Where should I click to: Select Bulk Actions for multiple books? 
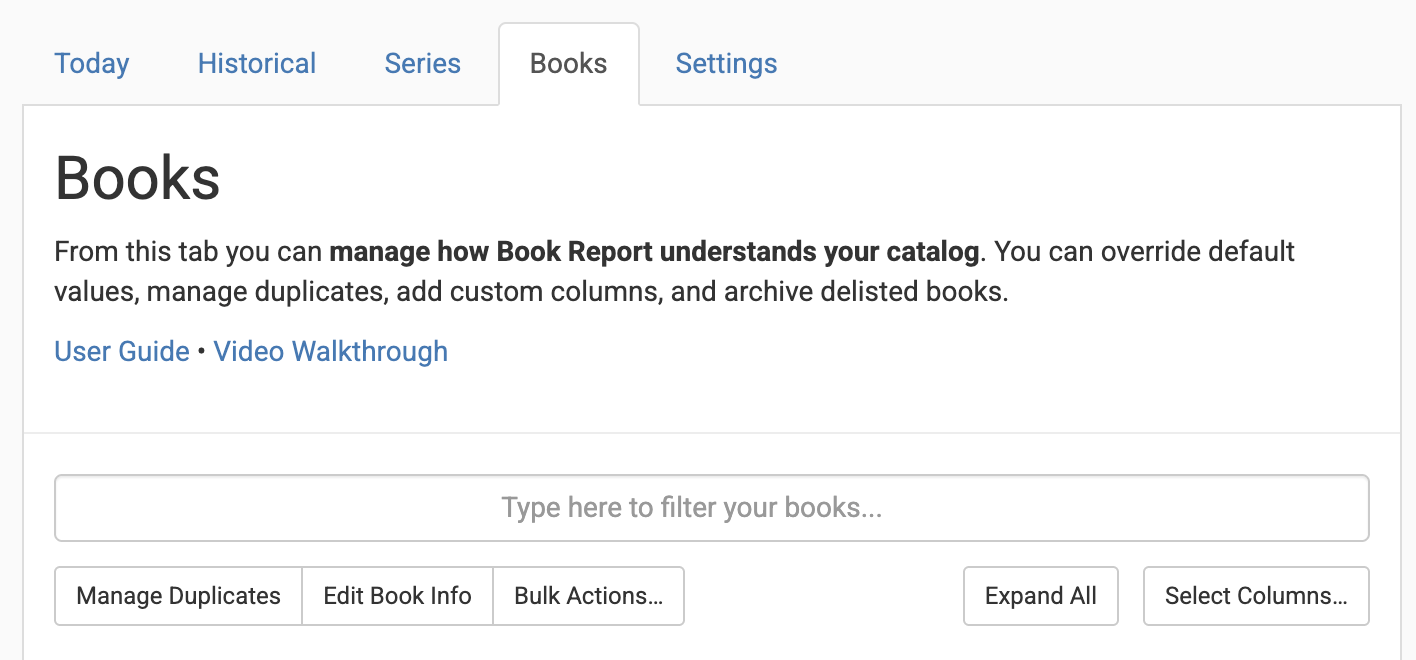point(588,595)
